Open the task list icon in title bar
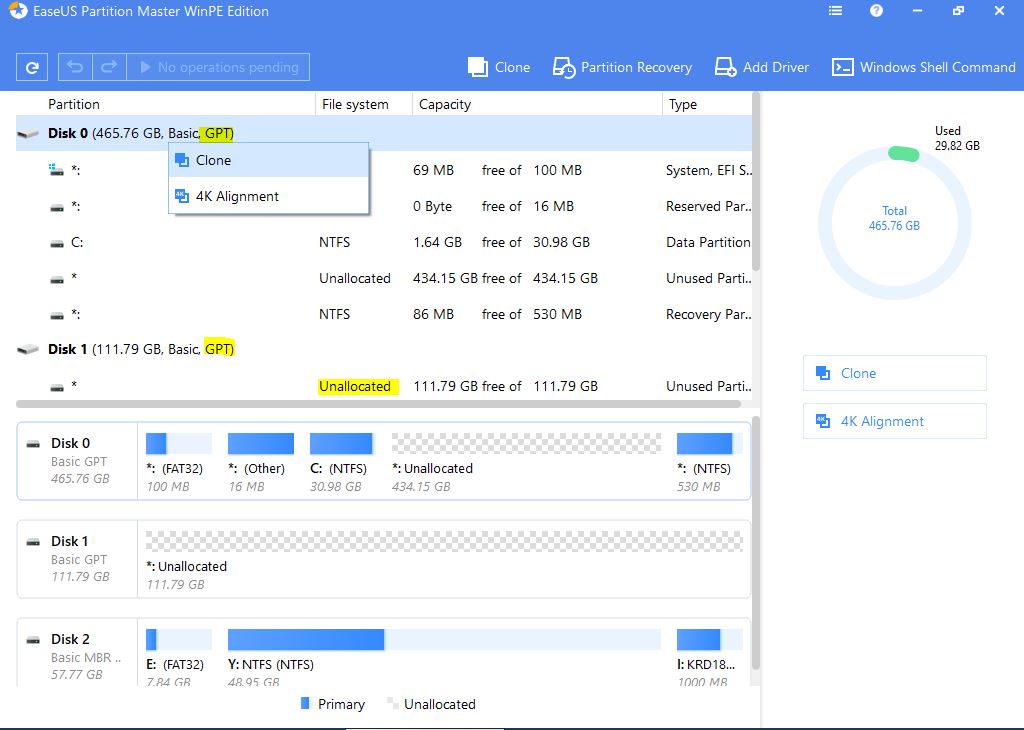 coord(836,11)
